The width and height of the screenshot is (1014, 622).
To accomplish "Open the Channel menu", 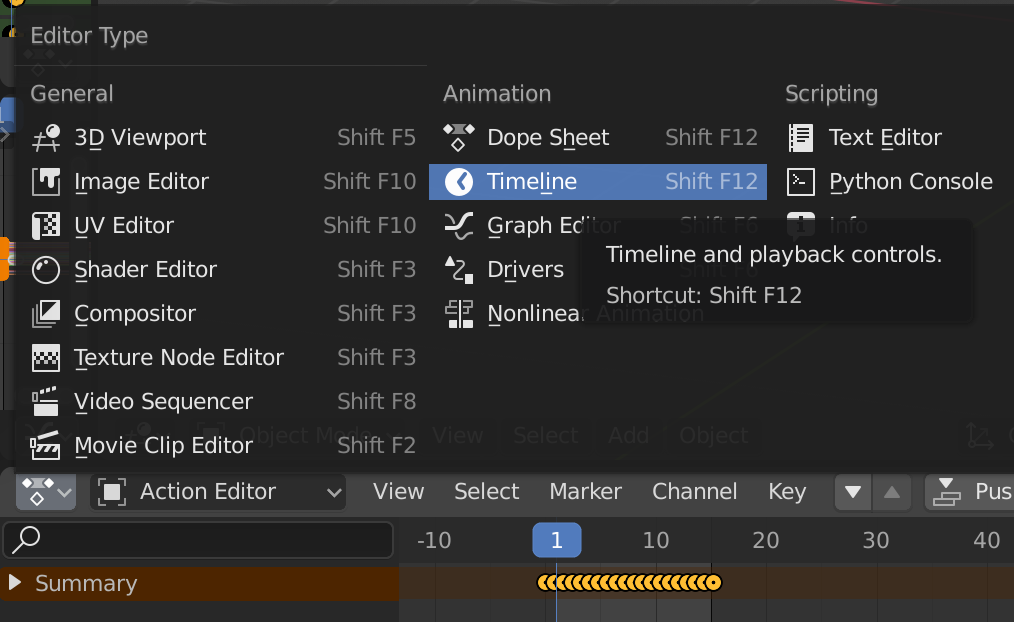I will tap(694, 492).
